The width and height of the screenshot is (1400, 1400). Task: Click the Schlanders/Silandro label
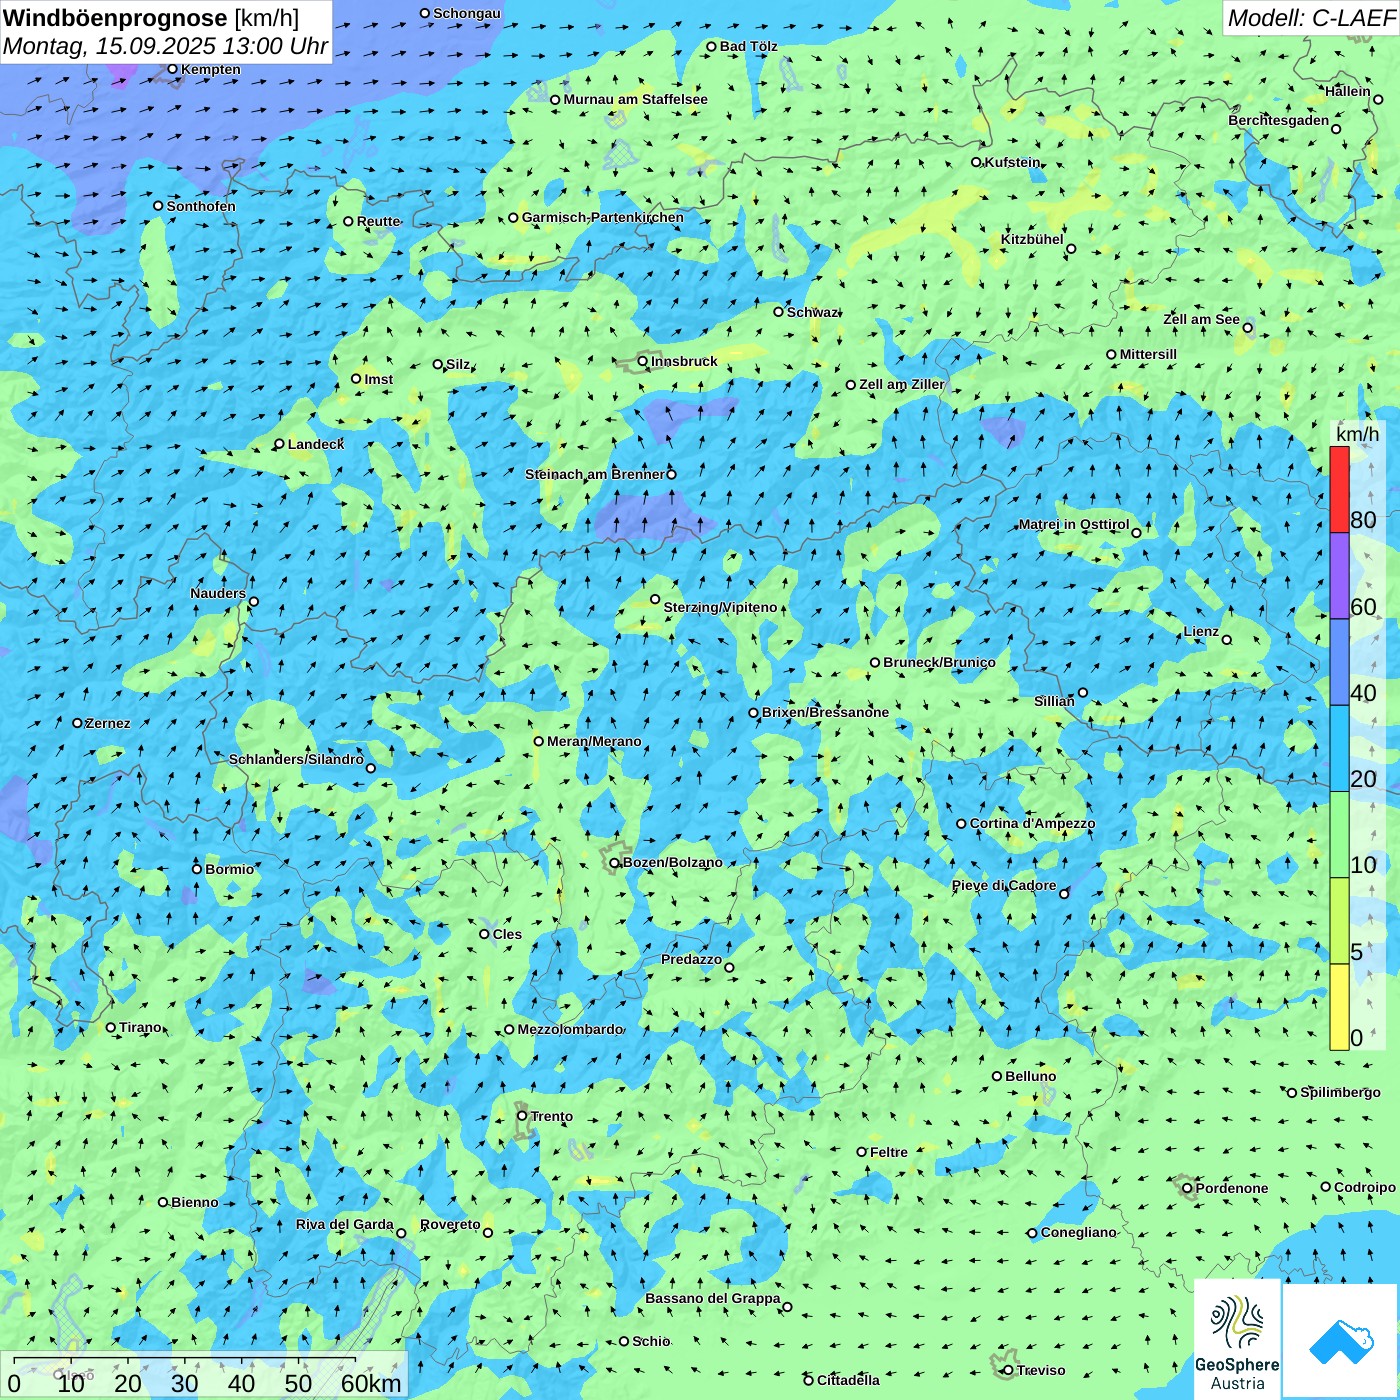[x=296, y=759]
